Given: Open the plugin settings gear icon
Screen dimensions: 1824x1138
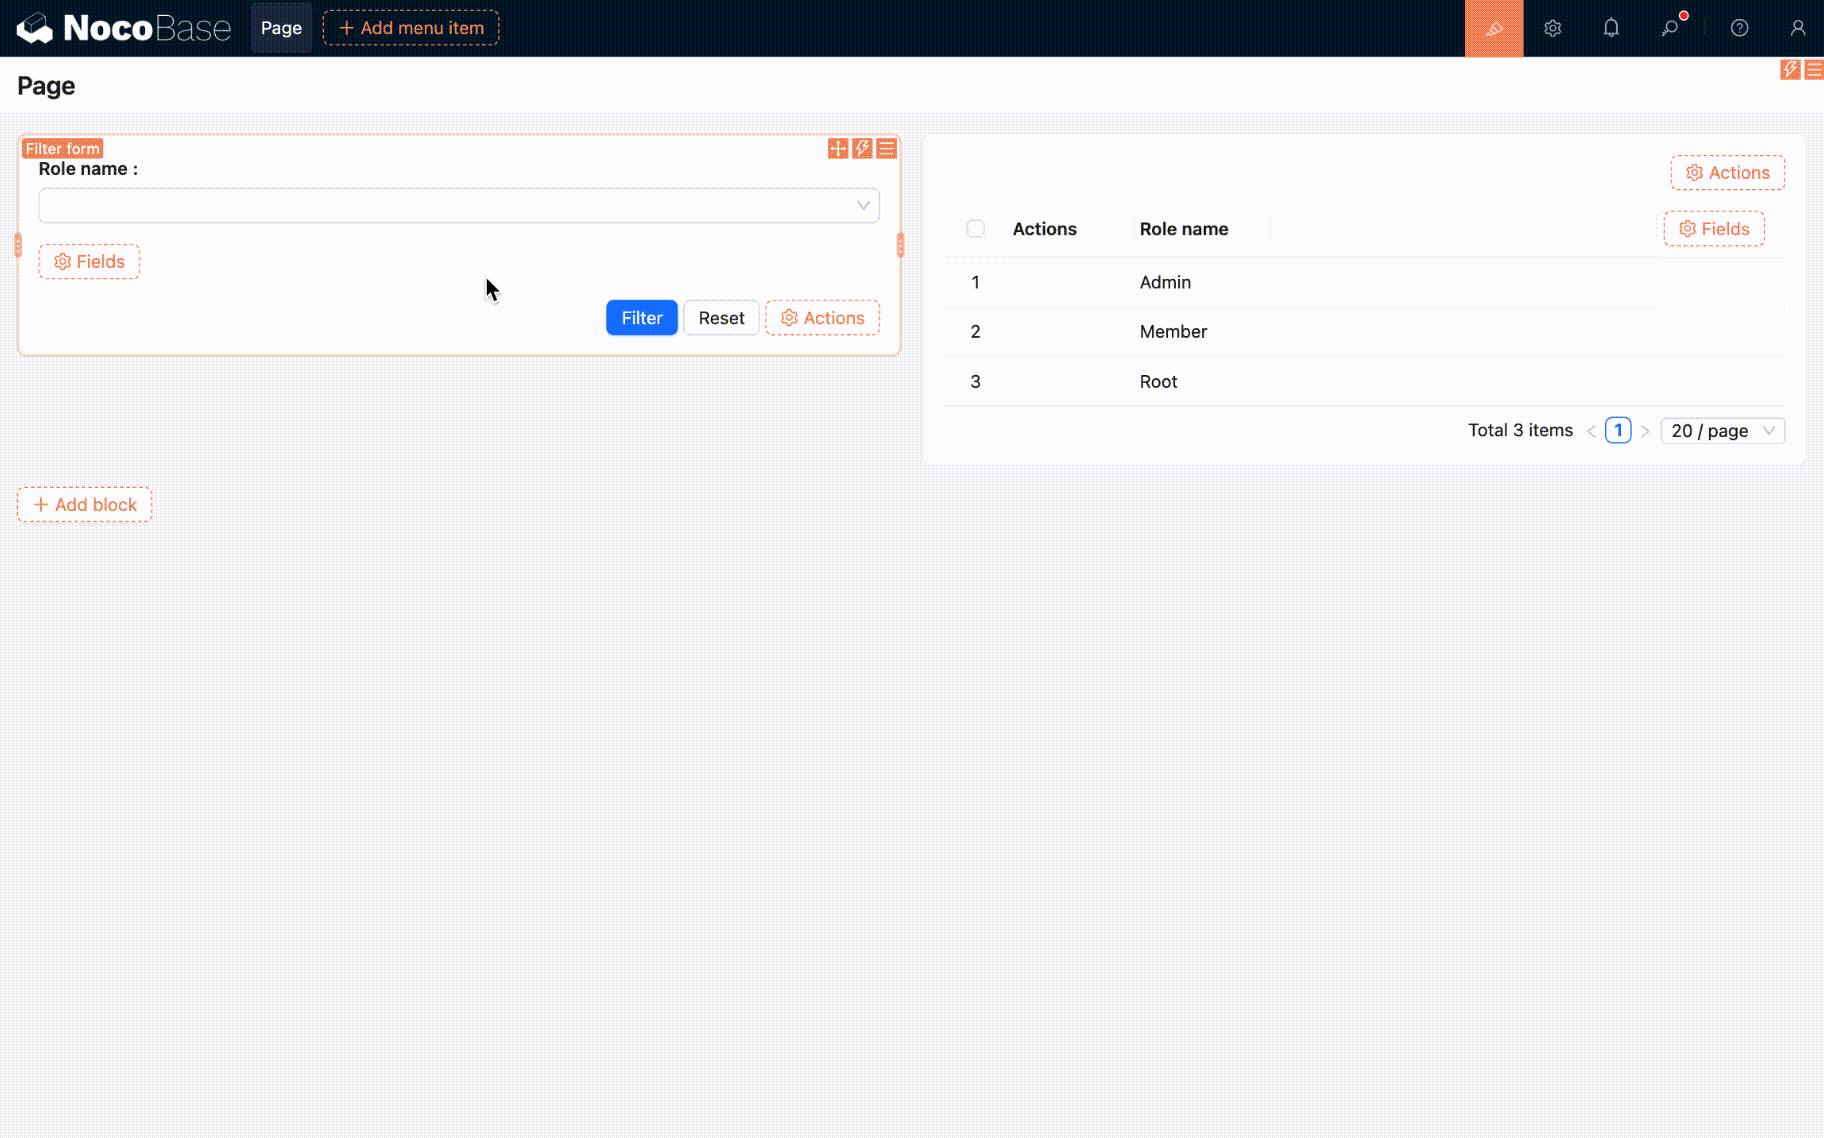Looking at the screenshot, I should tap(1552, 28).
